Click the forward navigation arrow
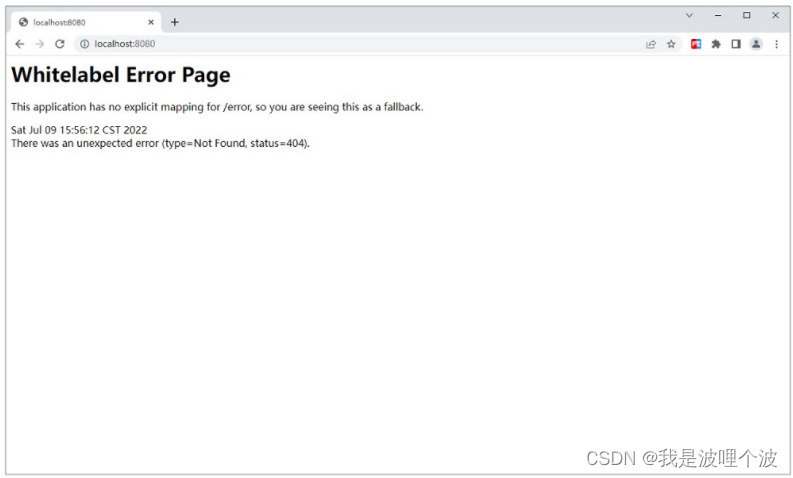The width and height of the screenshot is (793, 478). [39, 44]
